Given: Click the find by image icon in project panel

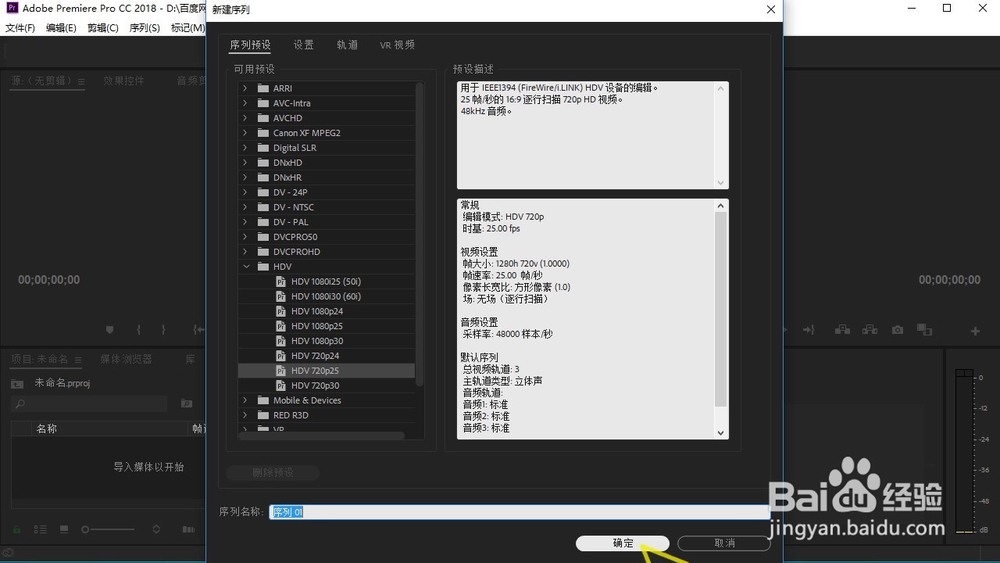Looking at the screenshot, I should pos(186,403).
